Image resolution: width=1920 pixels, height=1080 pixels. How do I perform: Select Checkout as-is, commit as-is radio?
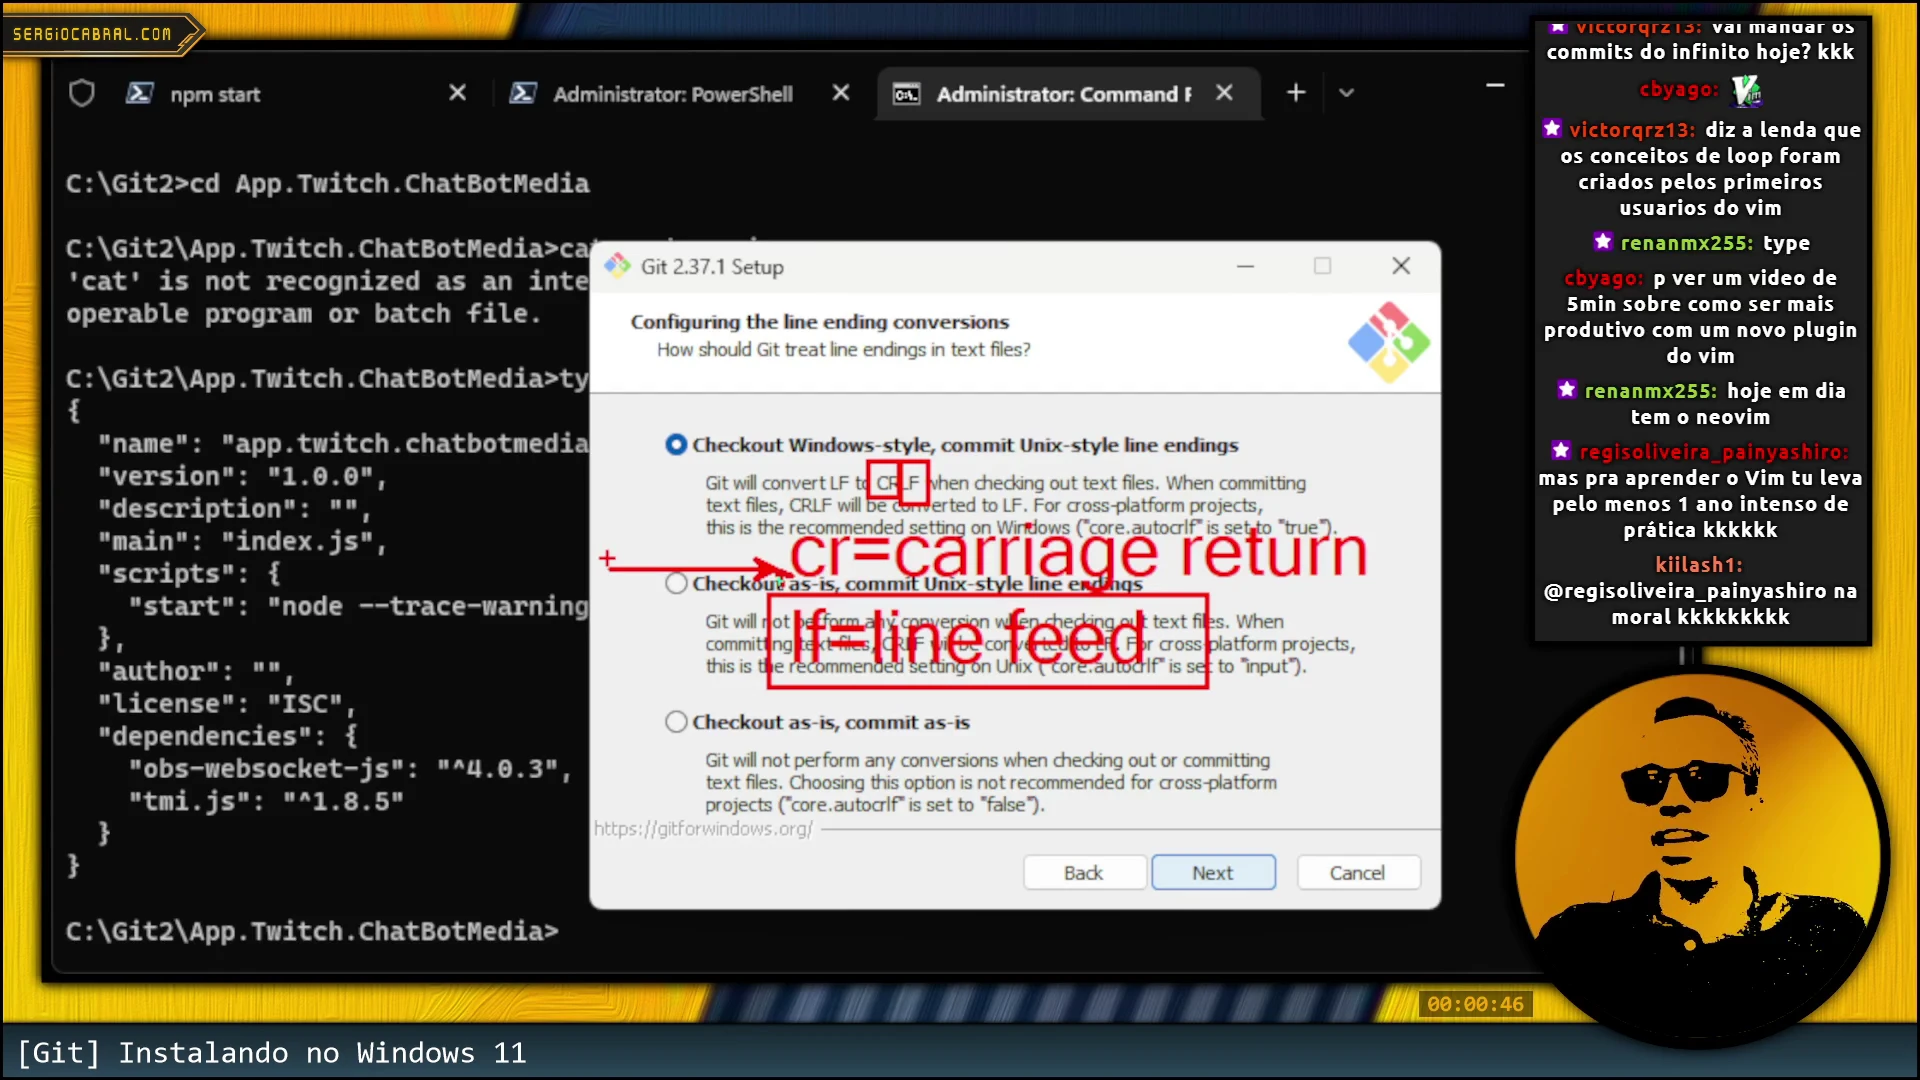click(x=676, y=722)
